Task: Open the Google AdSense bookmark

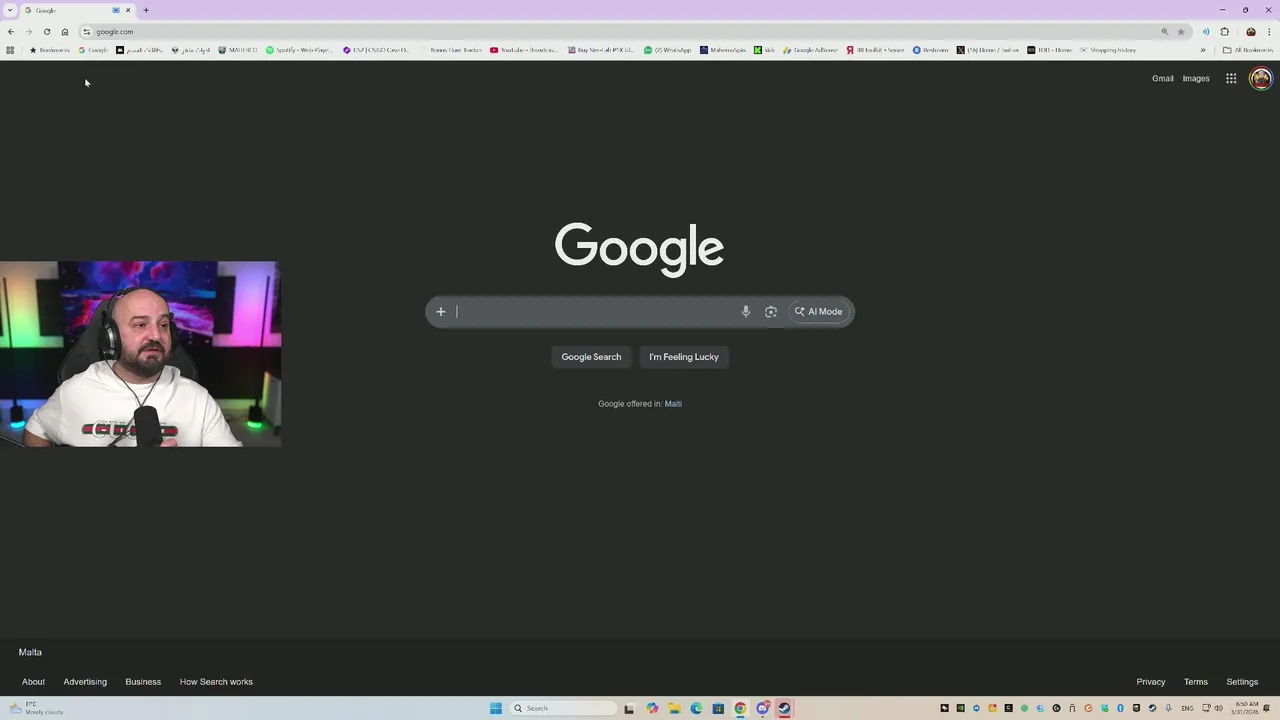Action: [x=810, y=50]
